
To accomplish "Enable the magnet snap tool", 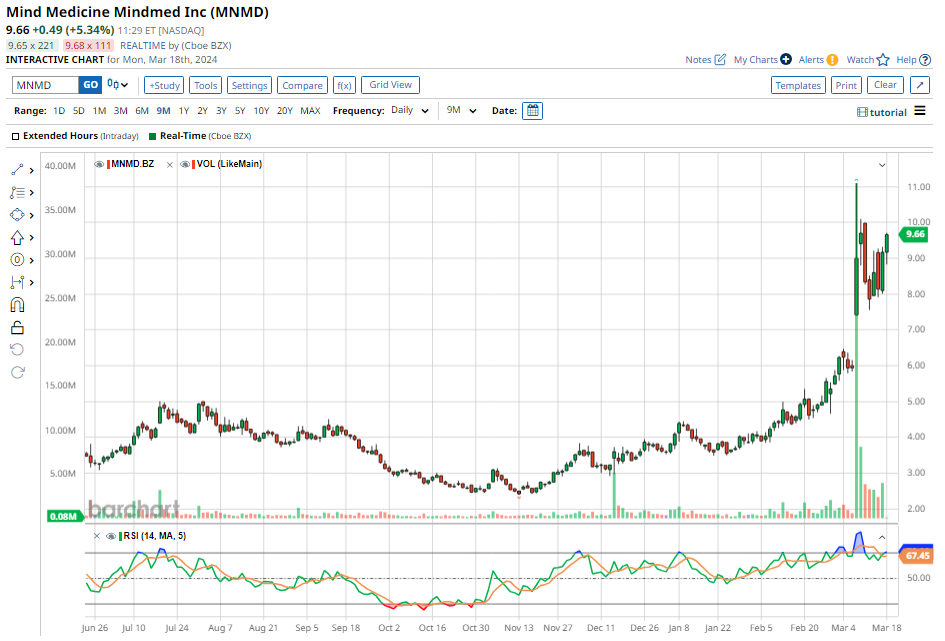I will 17,305.
